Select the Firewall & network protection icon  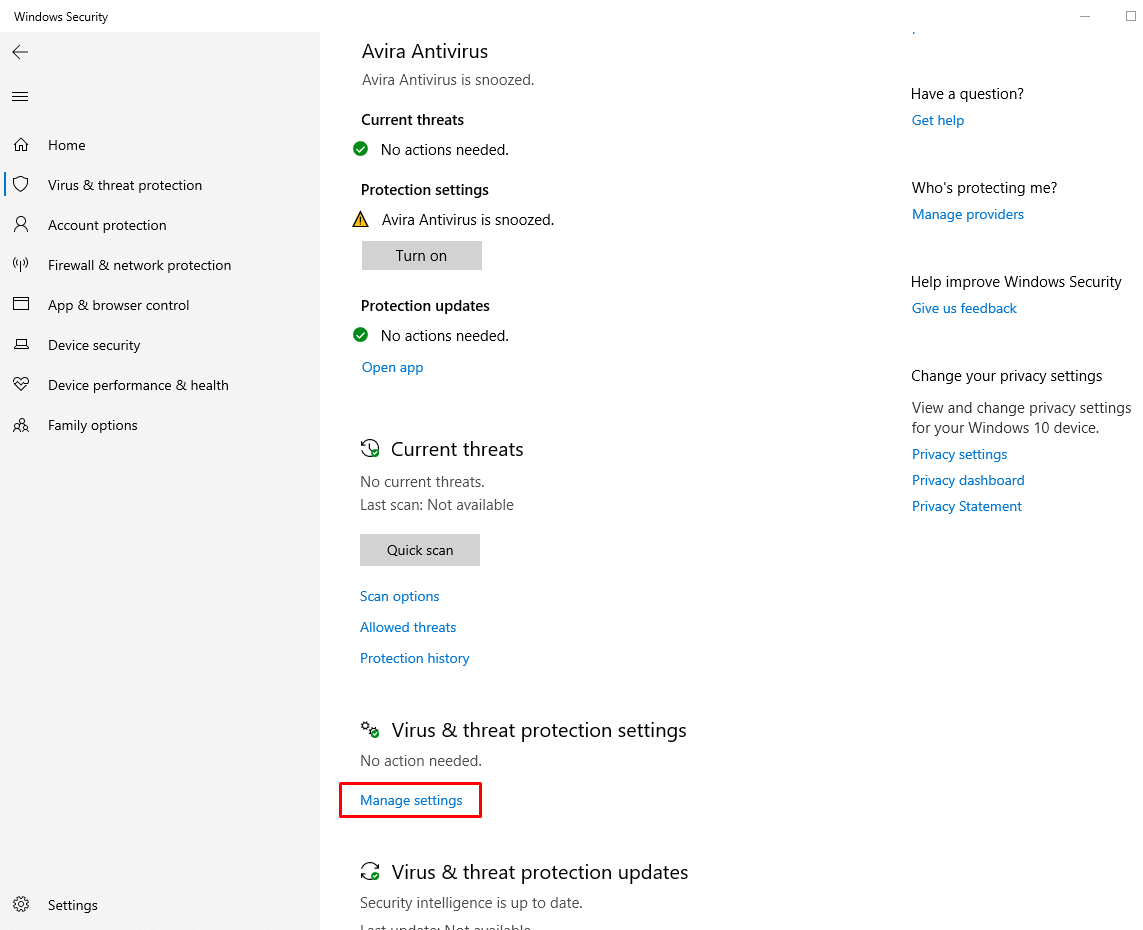[x=21, y=264]
